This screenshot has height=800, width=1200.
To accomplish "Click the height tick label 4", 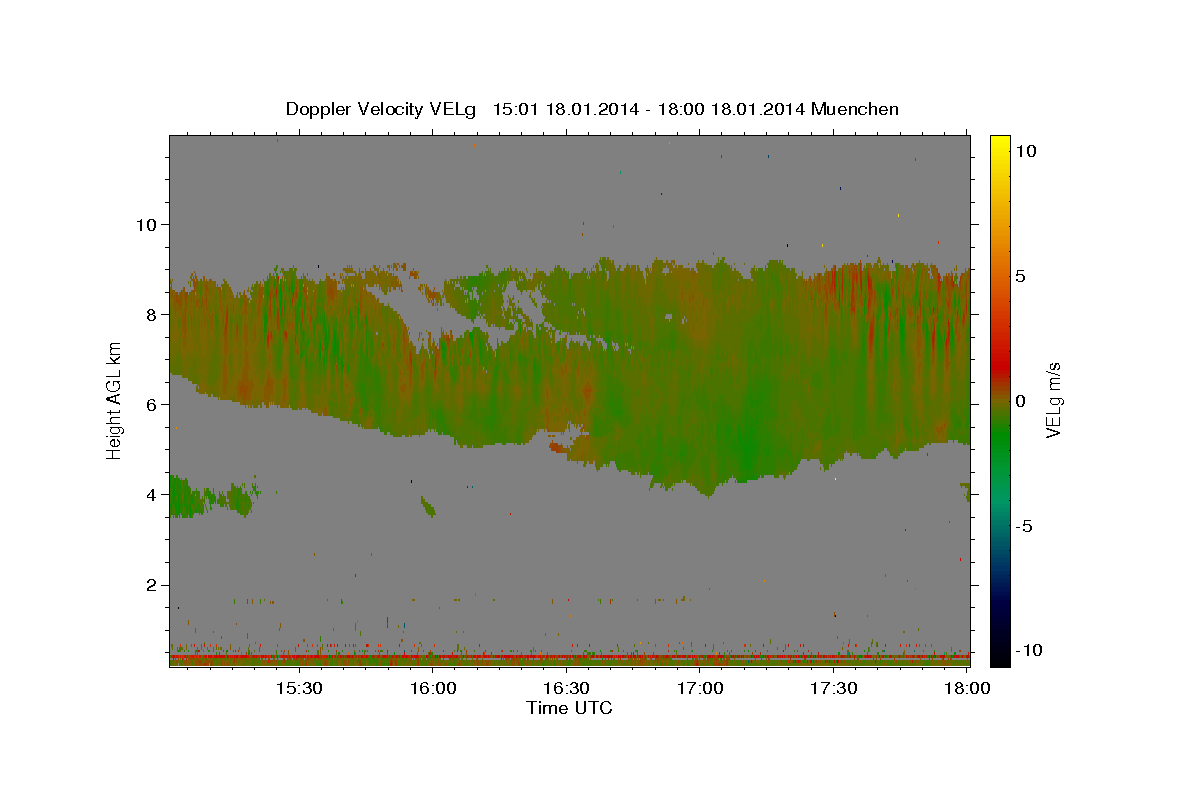I will (150, 494).
